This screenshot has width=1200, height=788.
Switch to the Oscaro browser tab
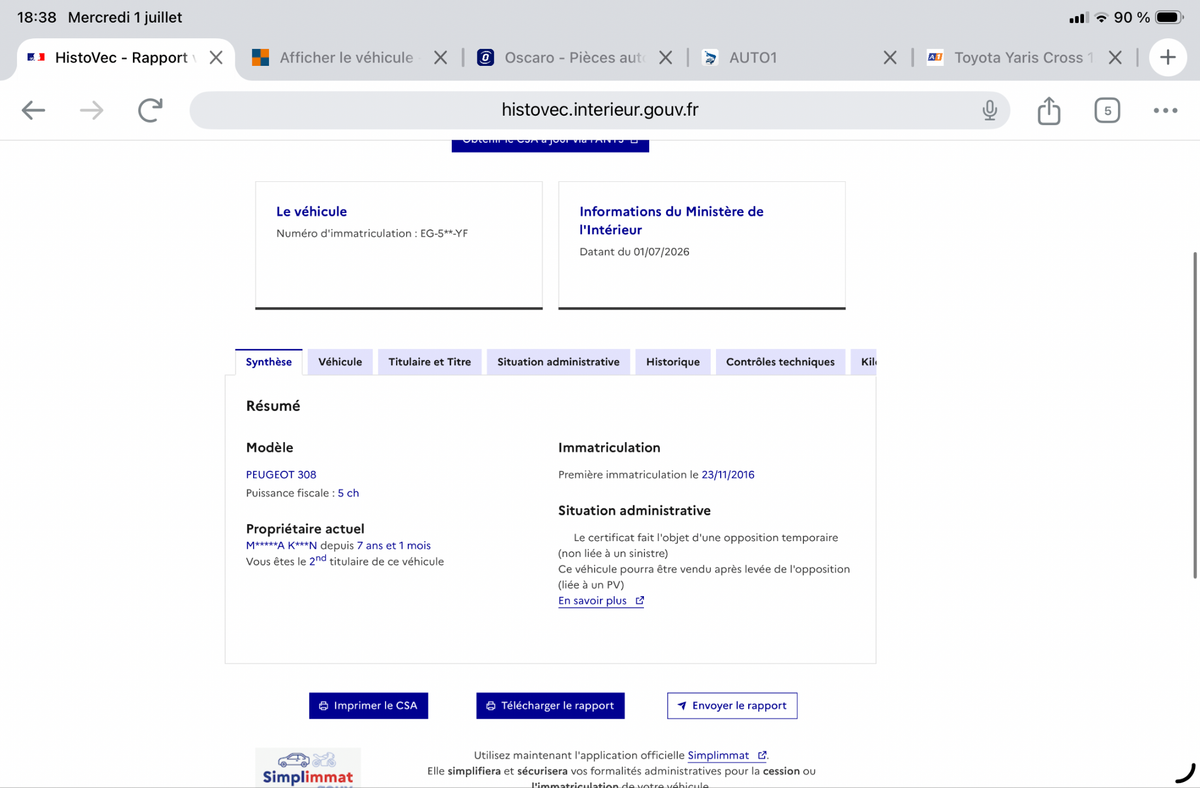563,58
